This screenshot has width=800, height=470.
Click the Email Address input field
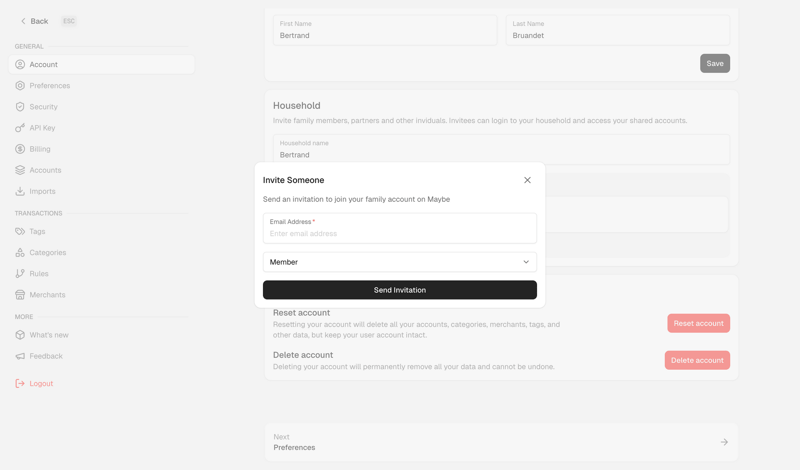point(399,228)
